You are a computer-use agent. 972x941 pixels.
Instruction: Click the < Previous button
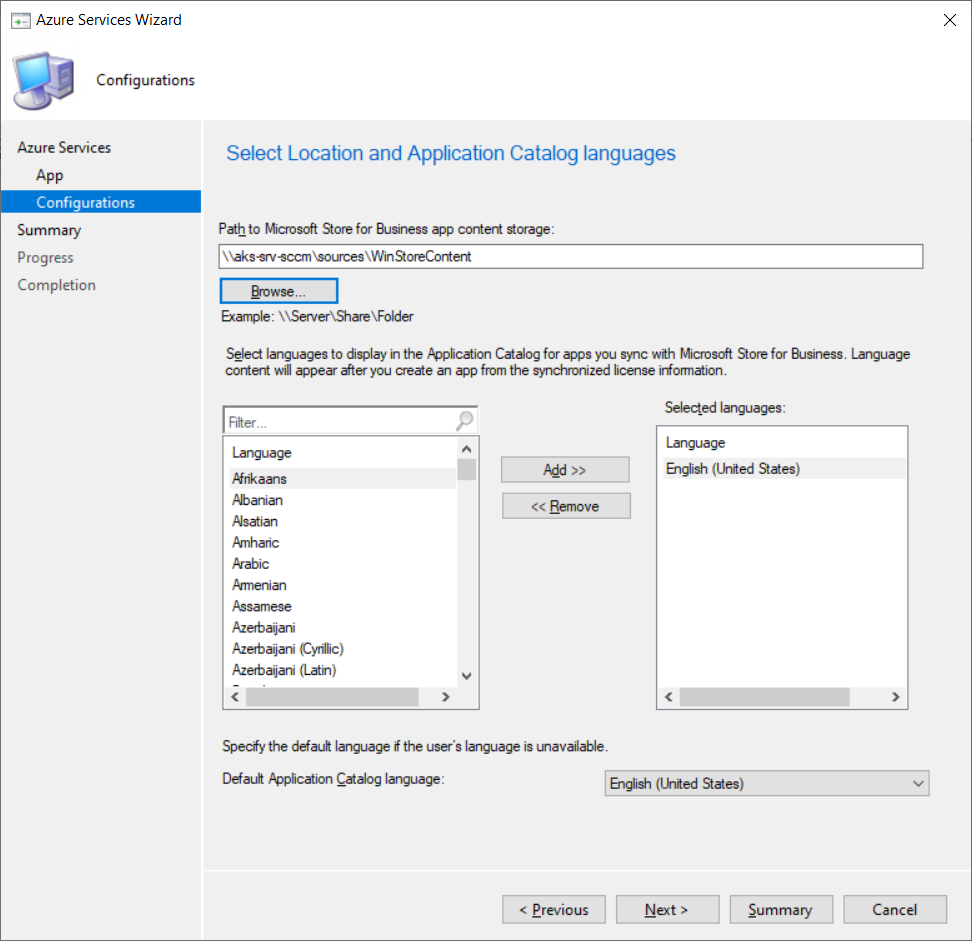[554, 910]
